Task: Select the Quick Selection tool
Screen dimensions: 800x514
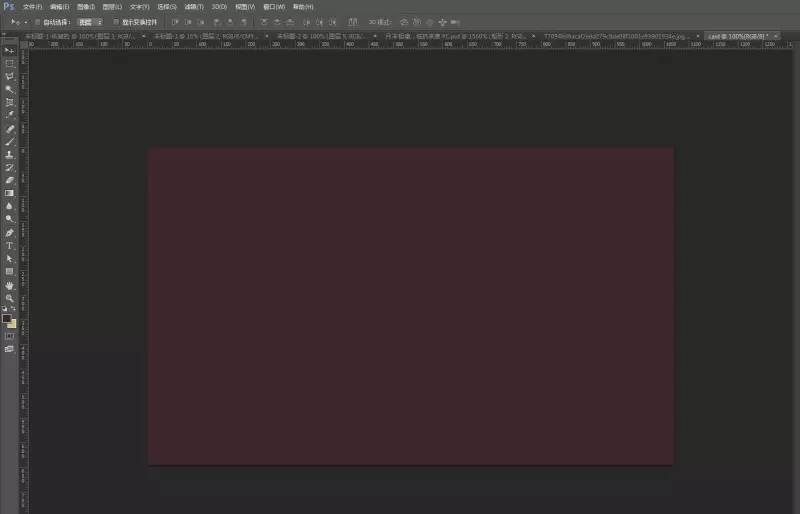Action: 9,89
